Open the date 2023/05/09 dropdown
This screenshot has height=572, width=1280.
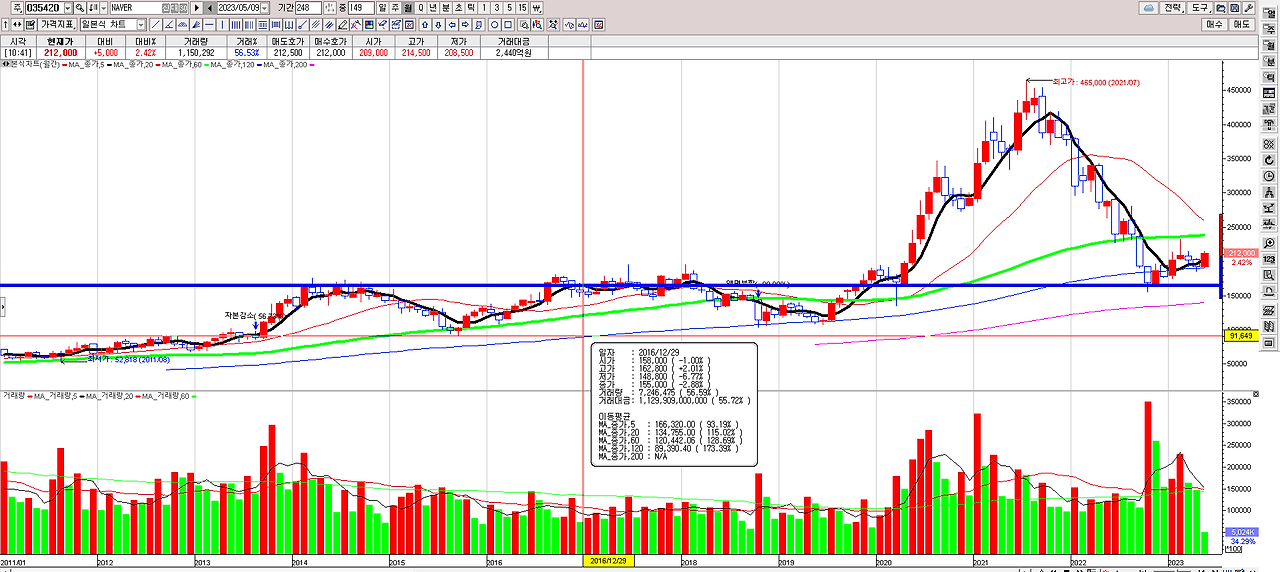click(x=264, y=8)
